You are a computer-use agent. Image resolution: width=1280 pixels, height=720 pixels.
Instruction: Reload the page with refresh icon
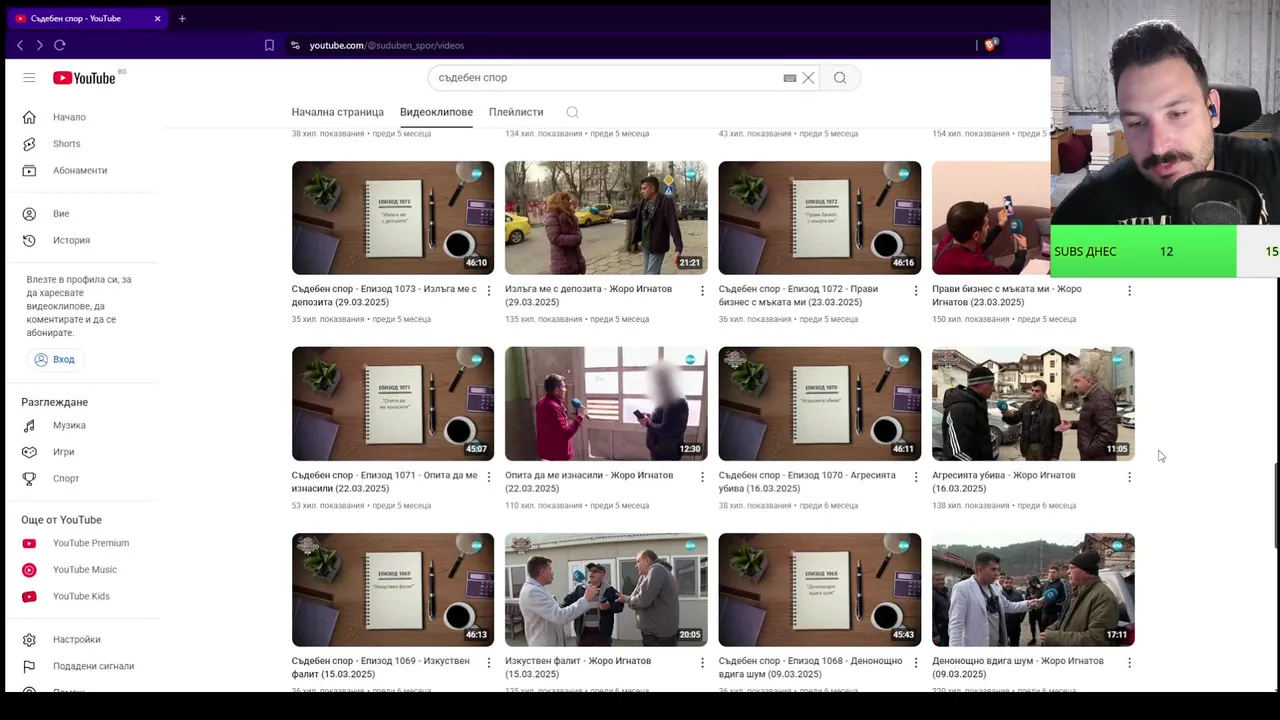pyautogui.click(x=60, y=45)
